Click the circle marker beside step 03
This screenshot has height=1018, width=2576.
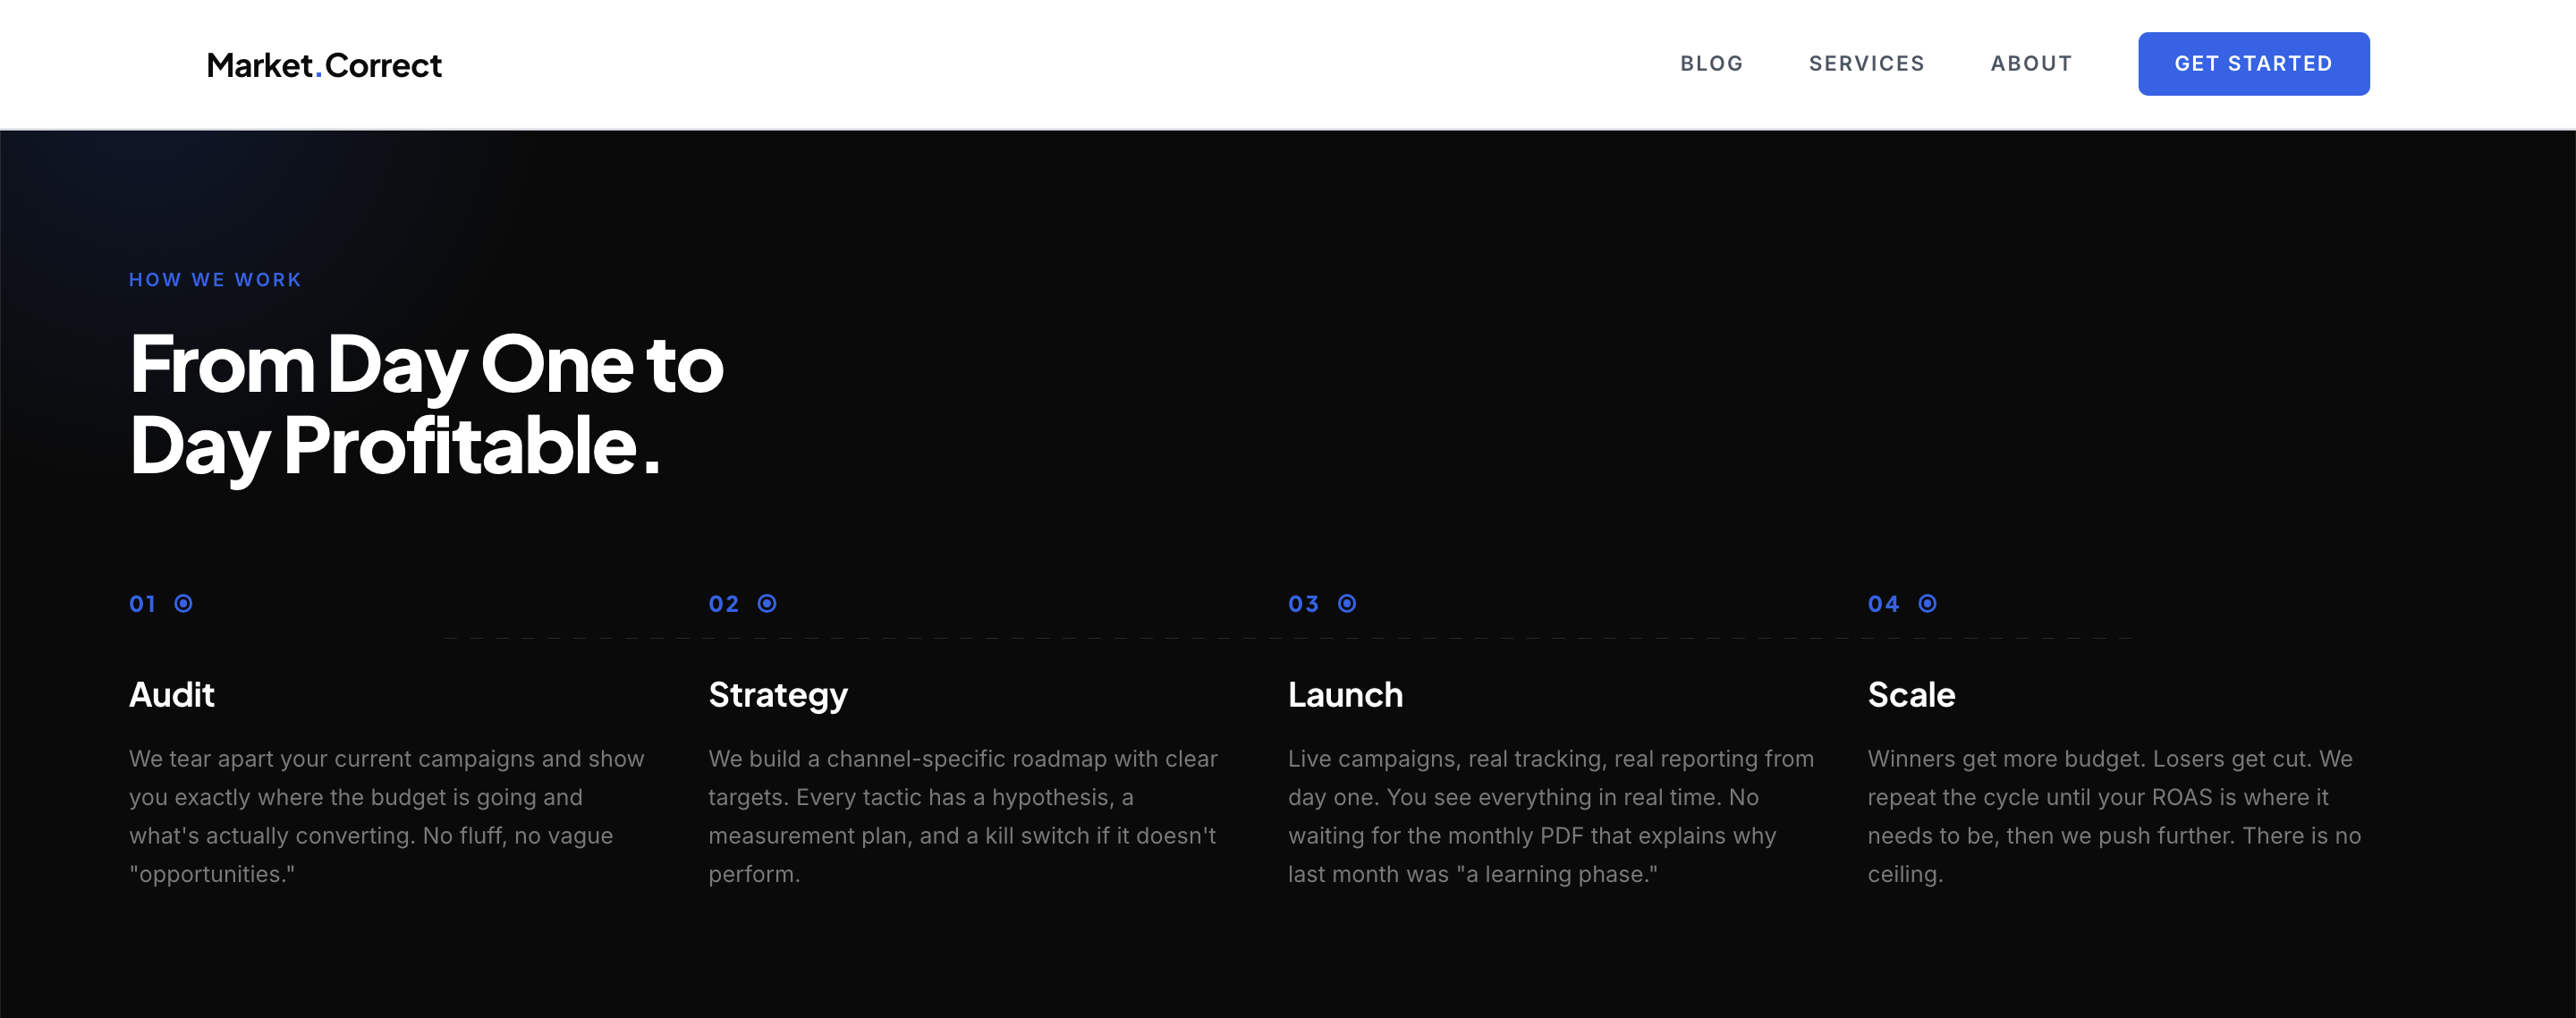click(x=1347, y=603)
